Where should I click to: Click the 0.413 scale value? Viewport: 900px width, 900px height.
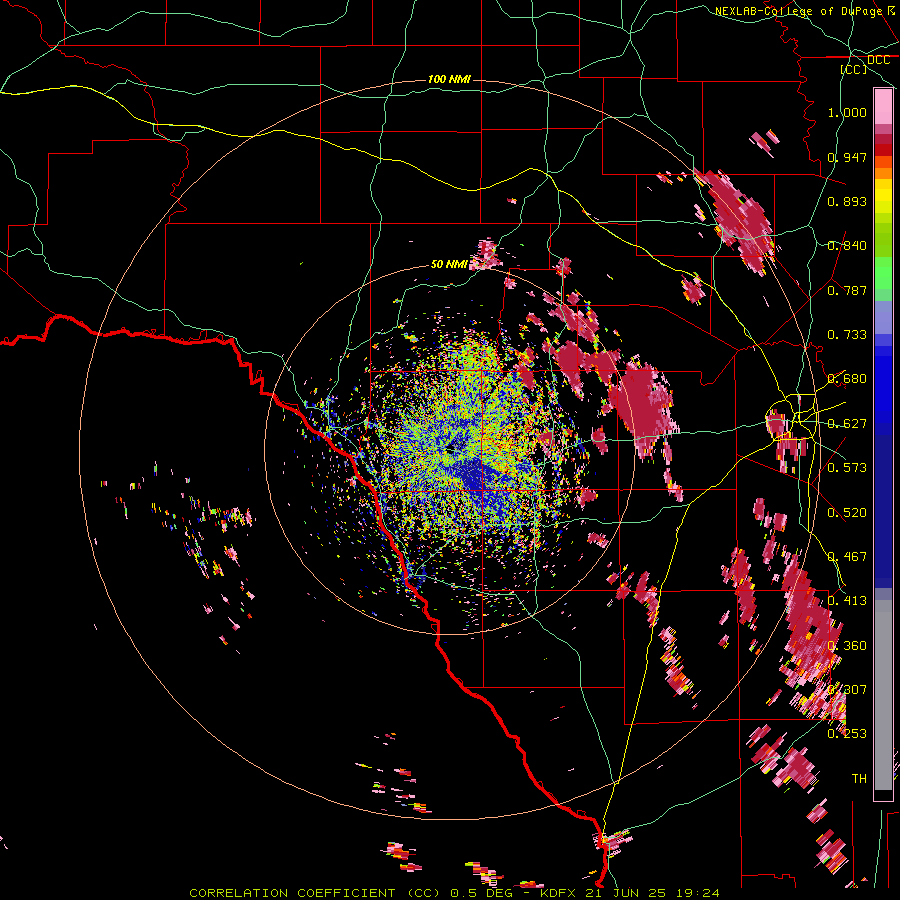click(x=847, y=601)
